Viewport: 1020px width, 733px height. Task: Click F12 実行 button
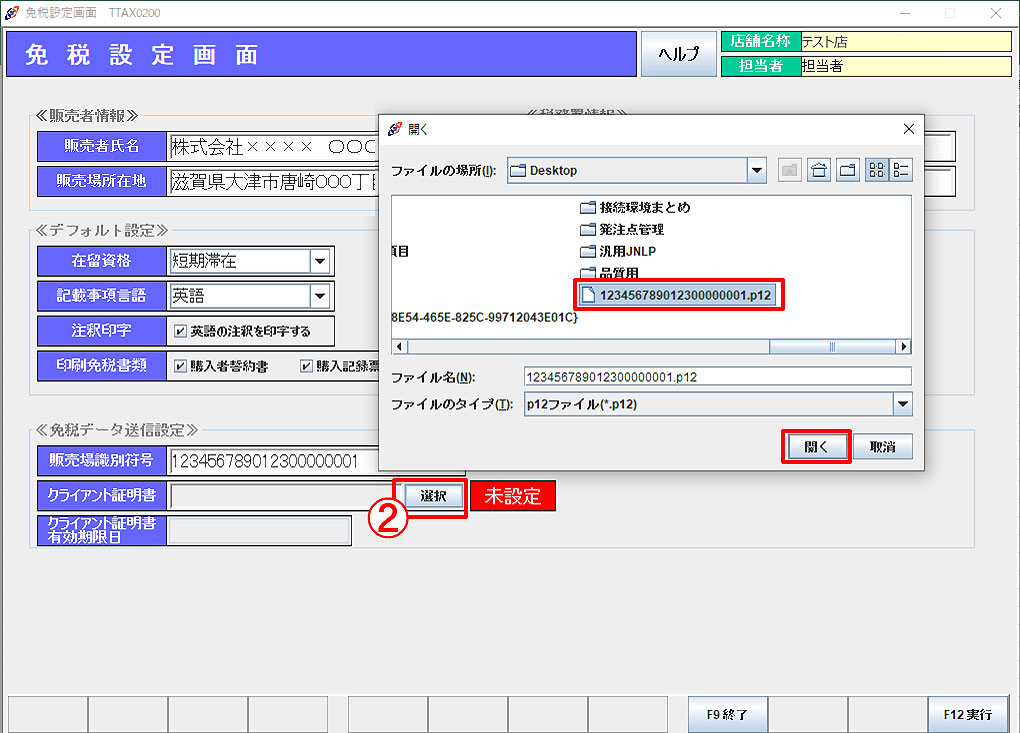967,714
